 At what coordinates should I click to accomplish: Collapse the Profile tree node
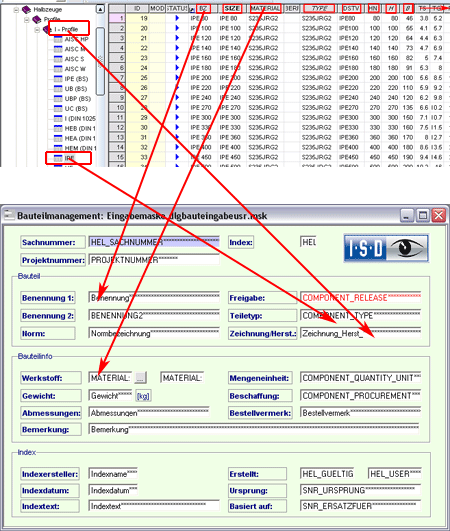coord(27,20)
